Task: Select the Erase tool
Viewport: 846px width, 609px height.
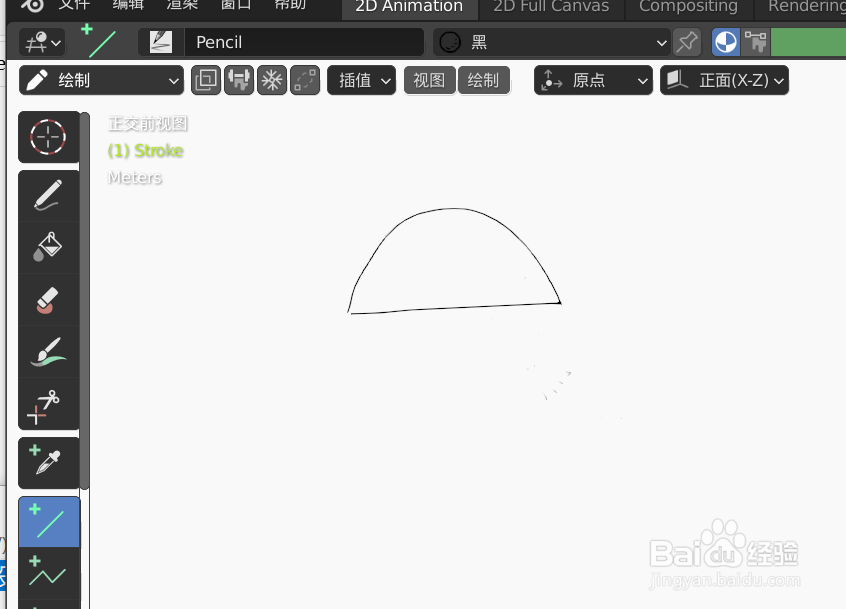Action: (x=48, y=300)
